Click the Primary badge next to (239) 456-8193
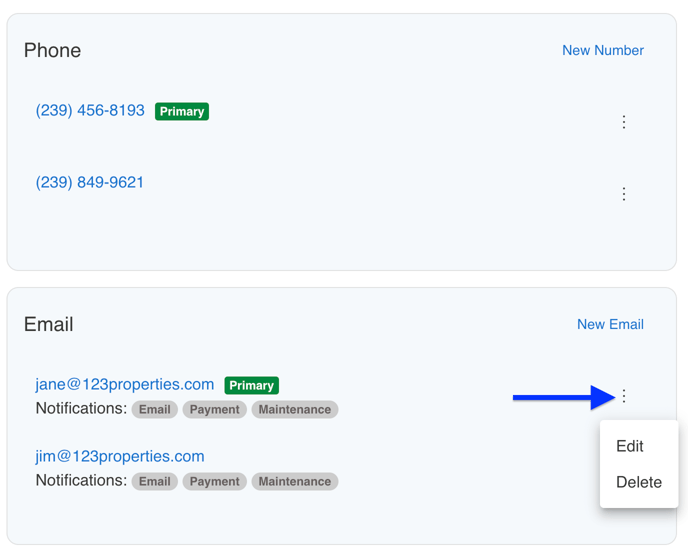Image resolution: width=688 pixels, height=554 pixels. pos(182,112)
